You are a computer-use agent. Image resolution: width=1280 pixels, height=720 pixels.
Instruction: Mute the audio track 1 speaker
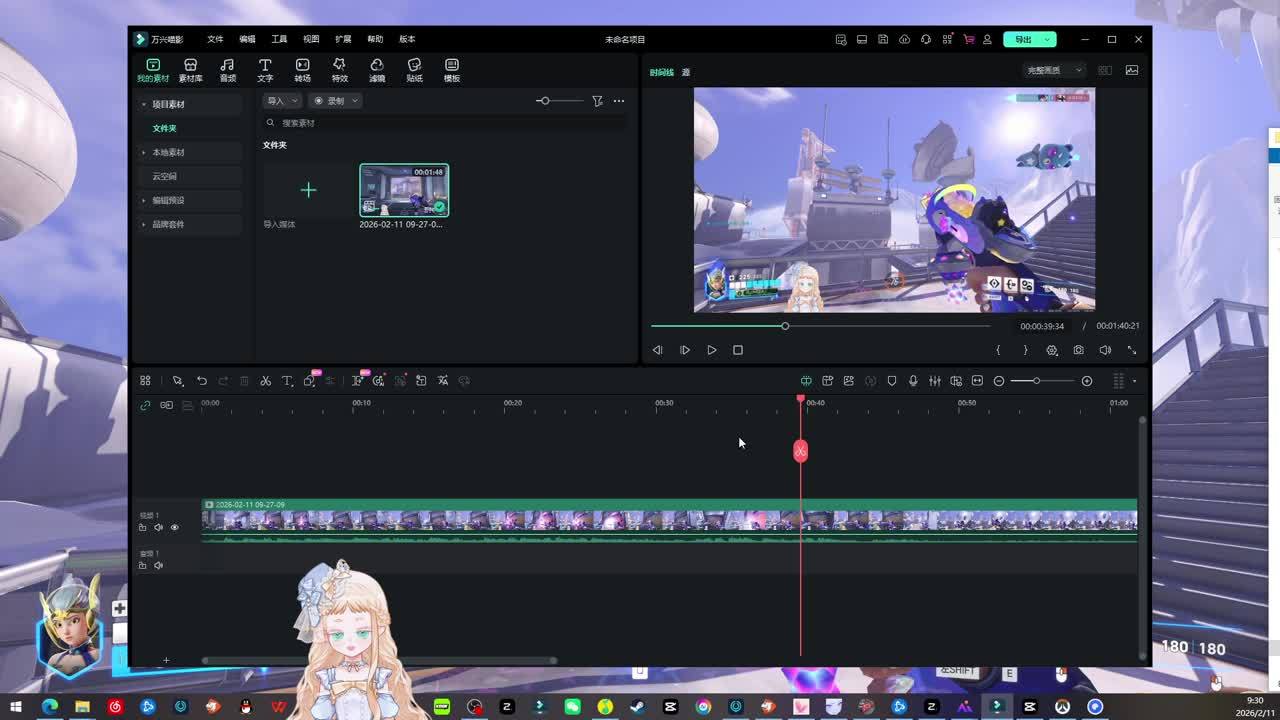pos(158,565)
